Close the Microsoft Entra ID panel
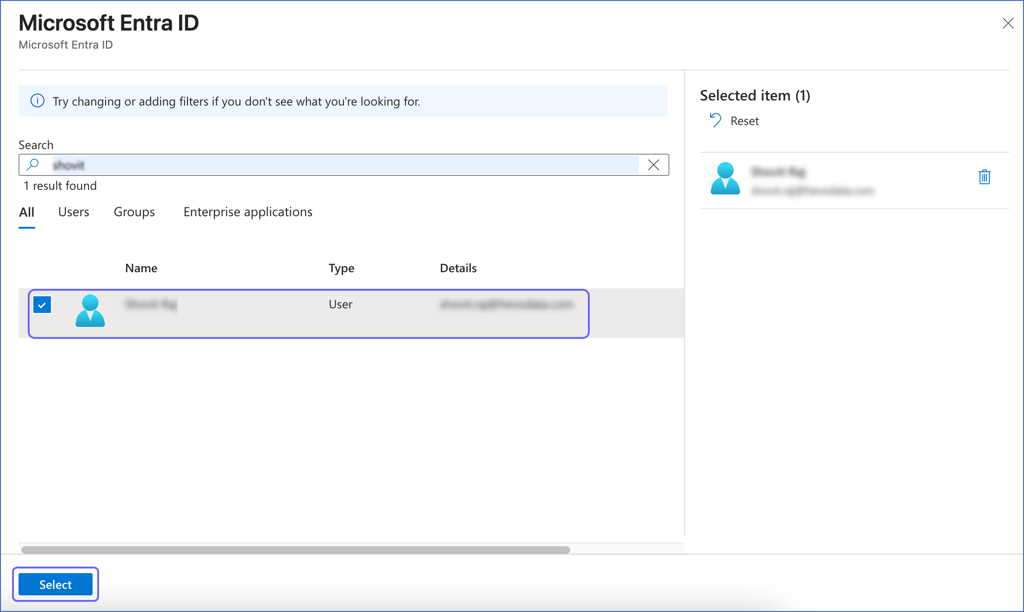1024x612 pixels. [1008, 24]
